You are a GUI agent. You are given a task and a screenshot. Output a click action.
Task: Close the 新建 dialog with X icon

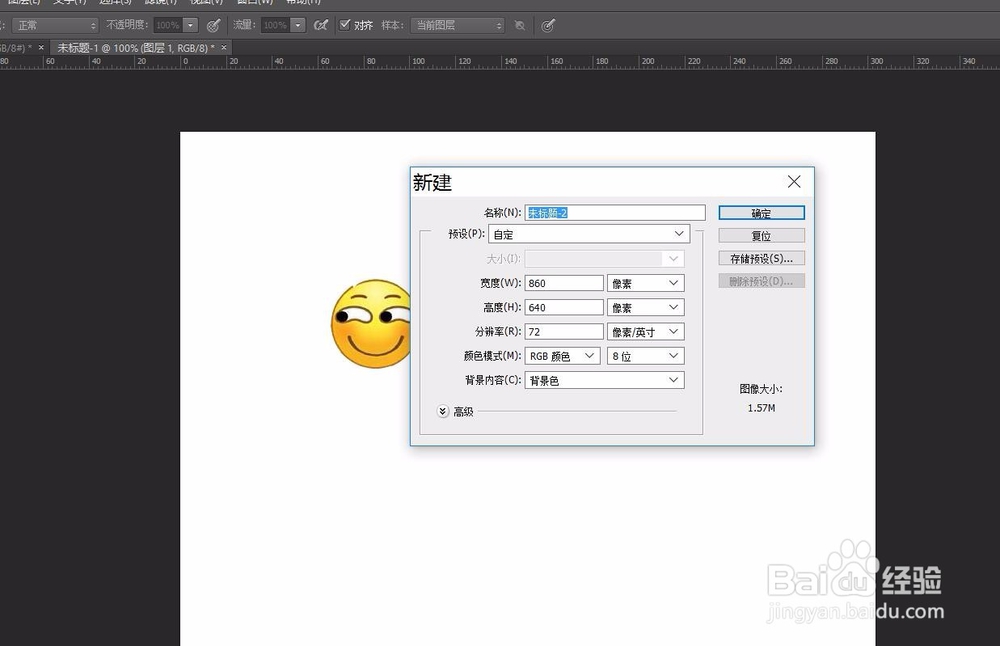(794, 182)
